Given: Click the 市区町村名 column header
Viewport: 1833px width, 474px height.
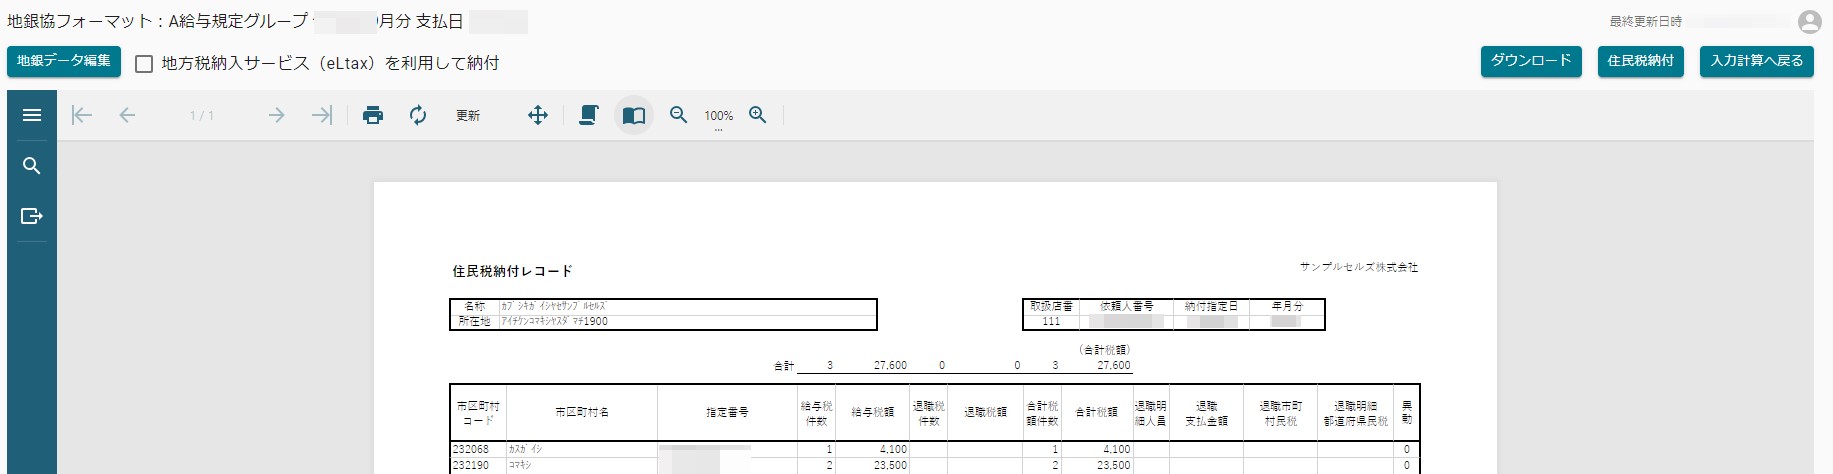Looking at the screenshot, I should coord(582,412).
